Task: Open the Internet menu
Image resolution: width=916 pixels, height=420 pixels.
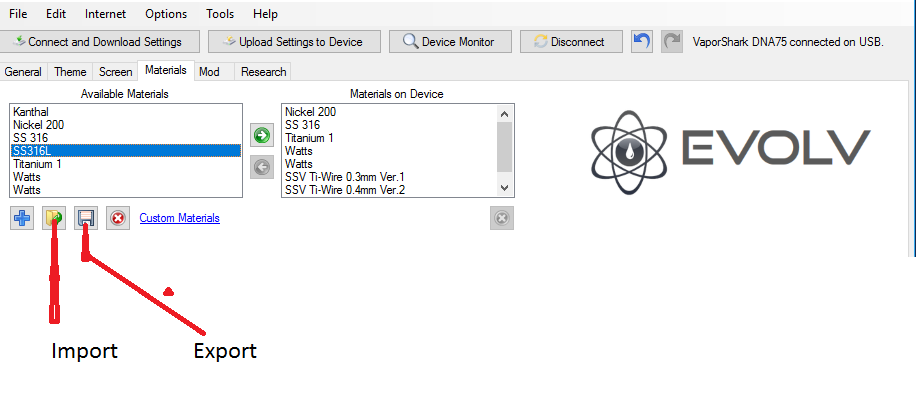Action: coord(105,14)
